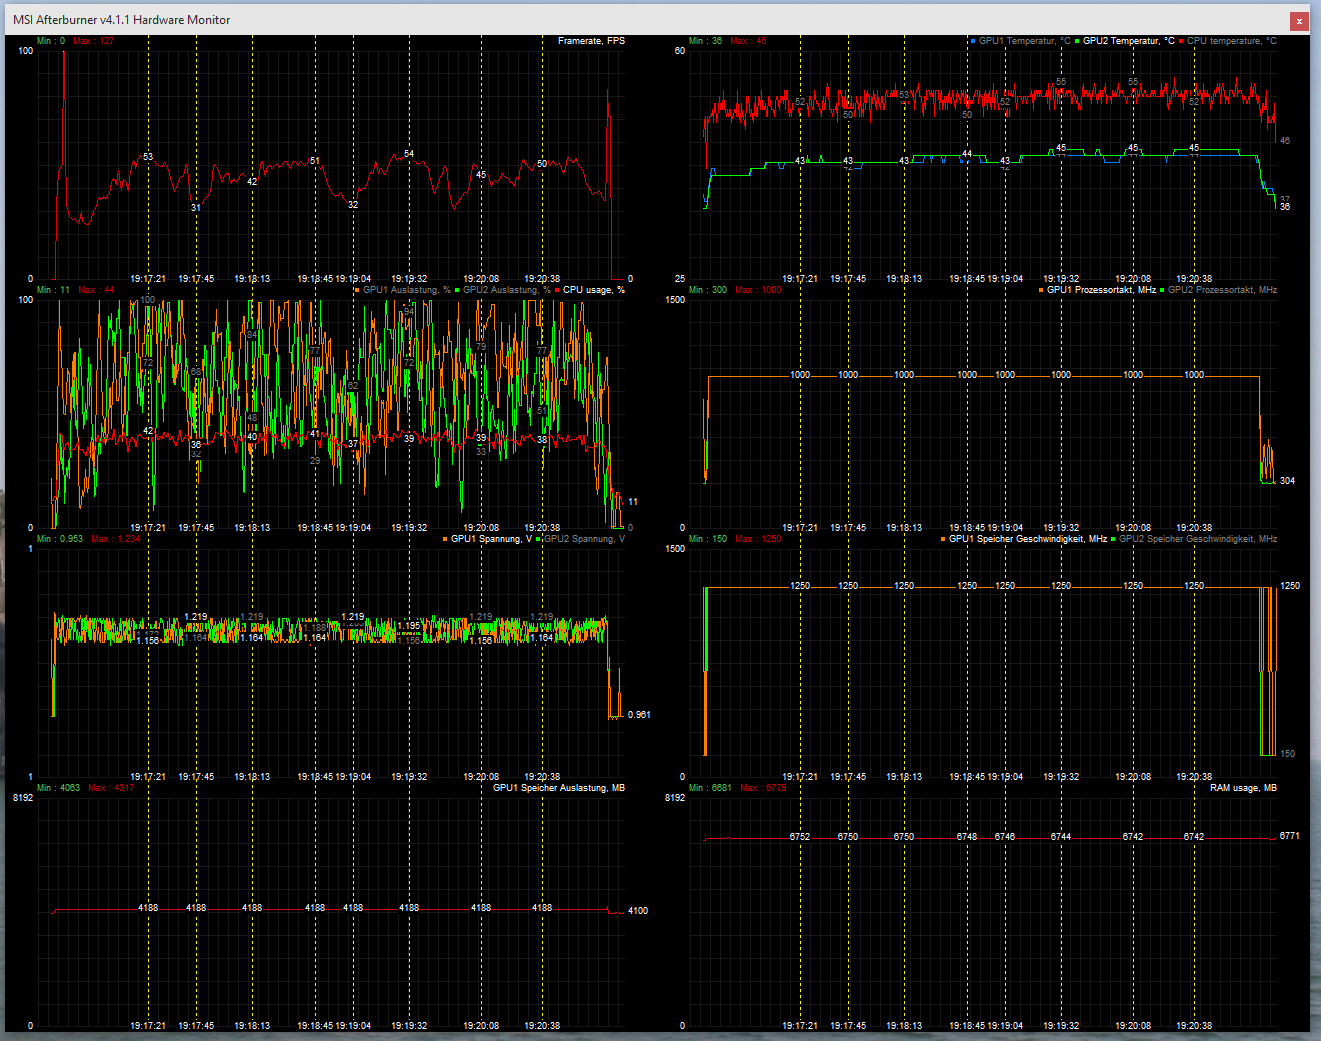Click the framerate data label 54

coord(409,154)
